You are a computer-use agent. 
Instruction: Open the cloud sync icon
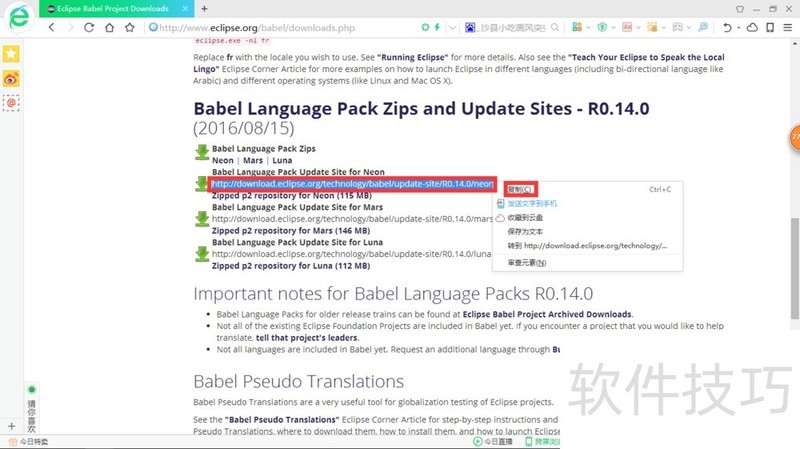[x=752, y=28]
